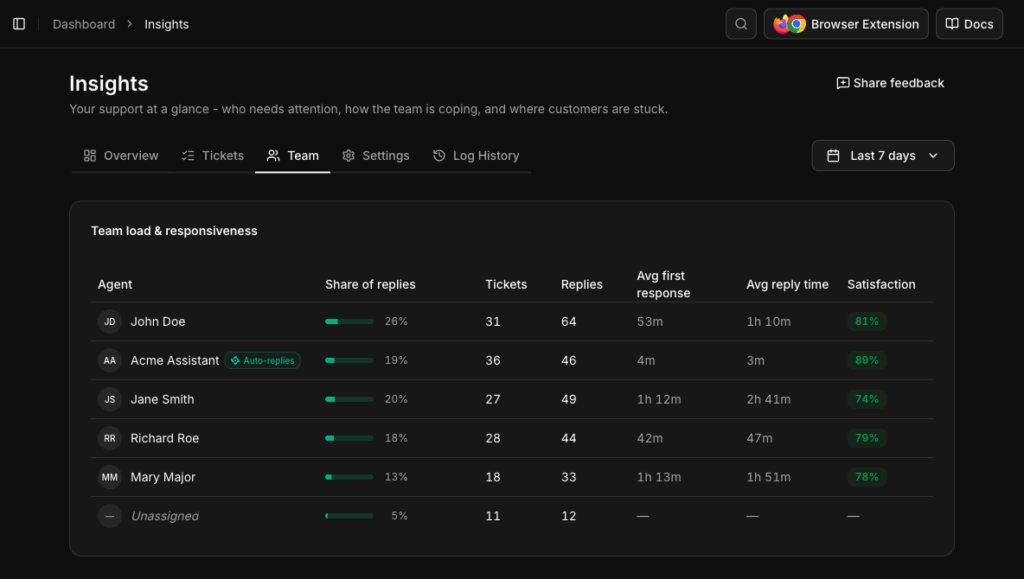Click the Avg reply time header
Screen dimensions: 1024x579
click(x=788, y=285)
